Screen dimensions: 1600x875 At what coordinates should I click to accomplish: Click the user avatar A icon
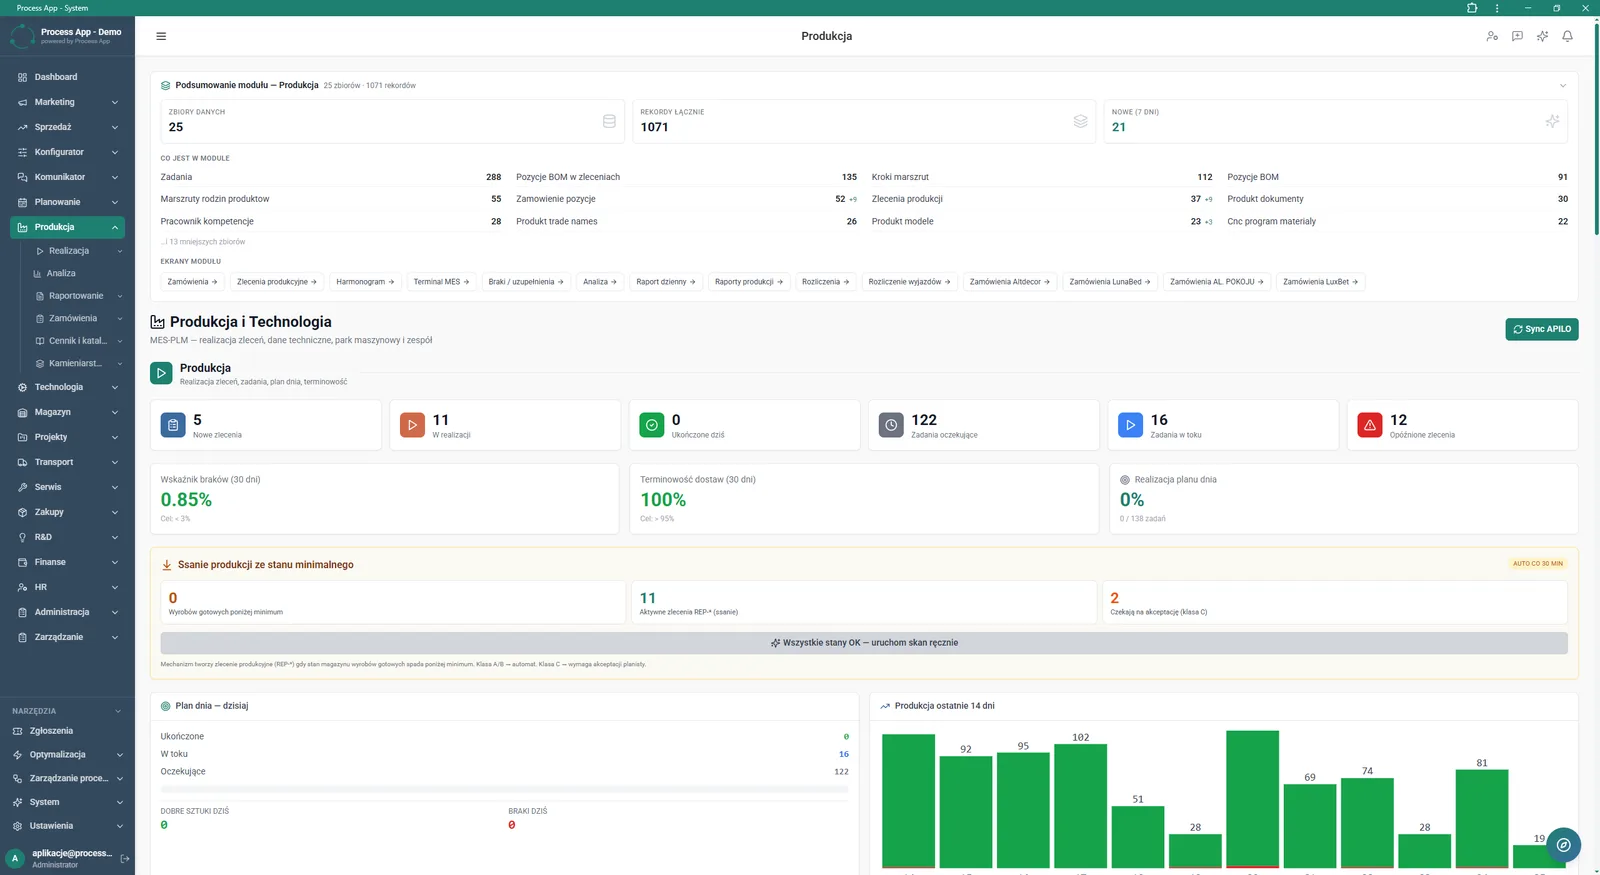click(15, 858)
